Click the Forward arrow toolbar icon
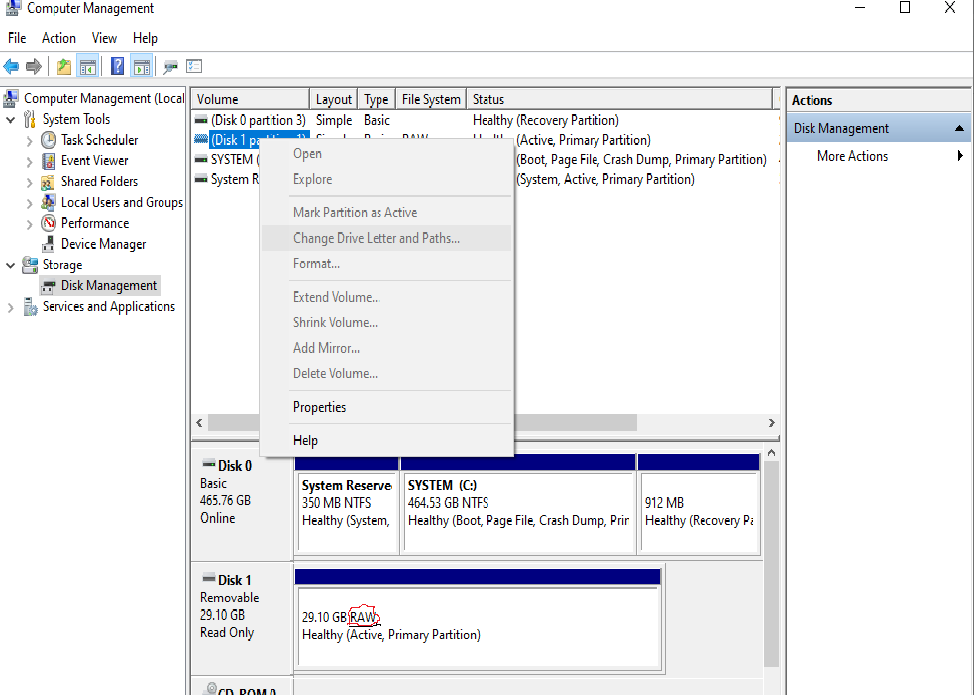The height and width of the screenshot is (695, 974). 34,66
